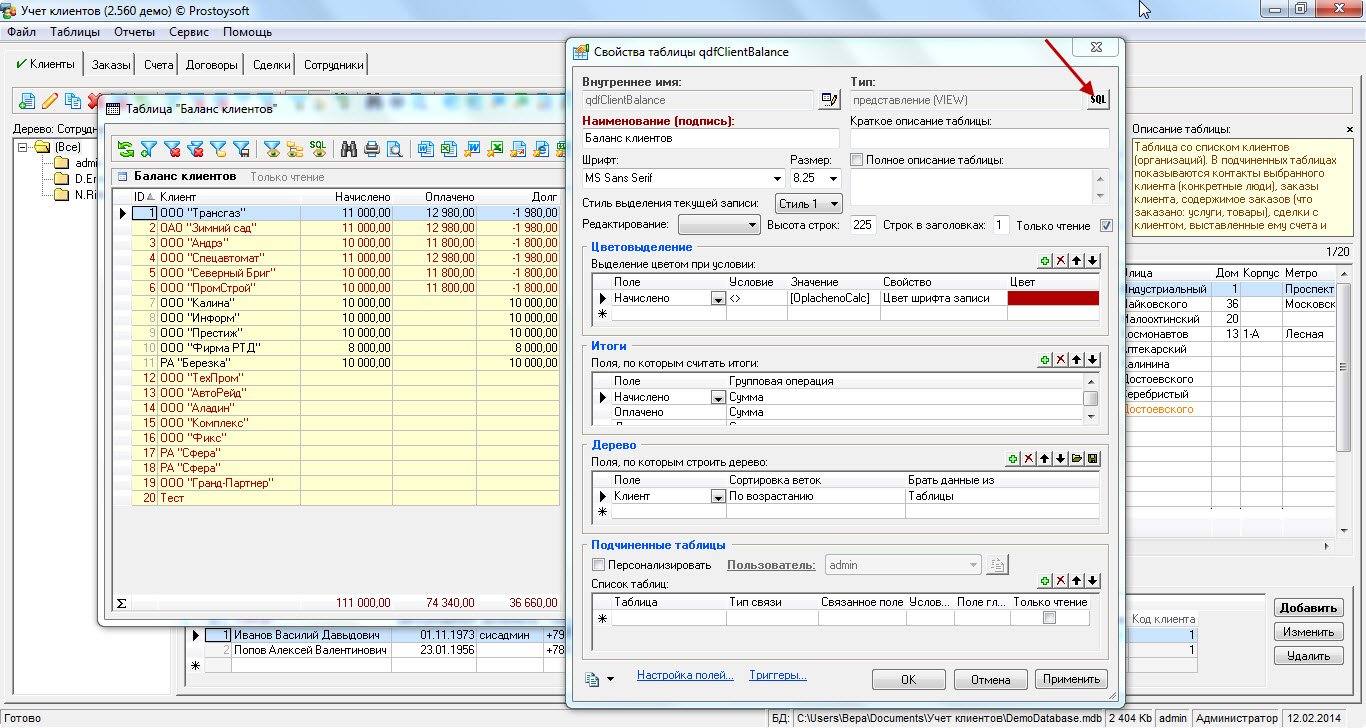Click the pencil edit icon in main toolbar
The image size is (1366, 728).
pyautogui.click(x=50, y=101)
